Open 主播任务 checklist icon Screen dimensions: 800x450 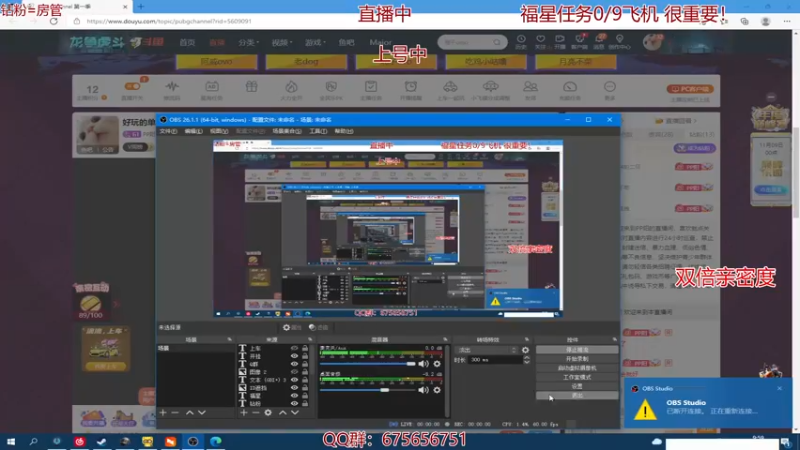pyautogui.click(x=371, y=90)
